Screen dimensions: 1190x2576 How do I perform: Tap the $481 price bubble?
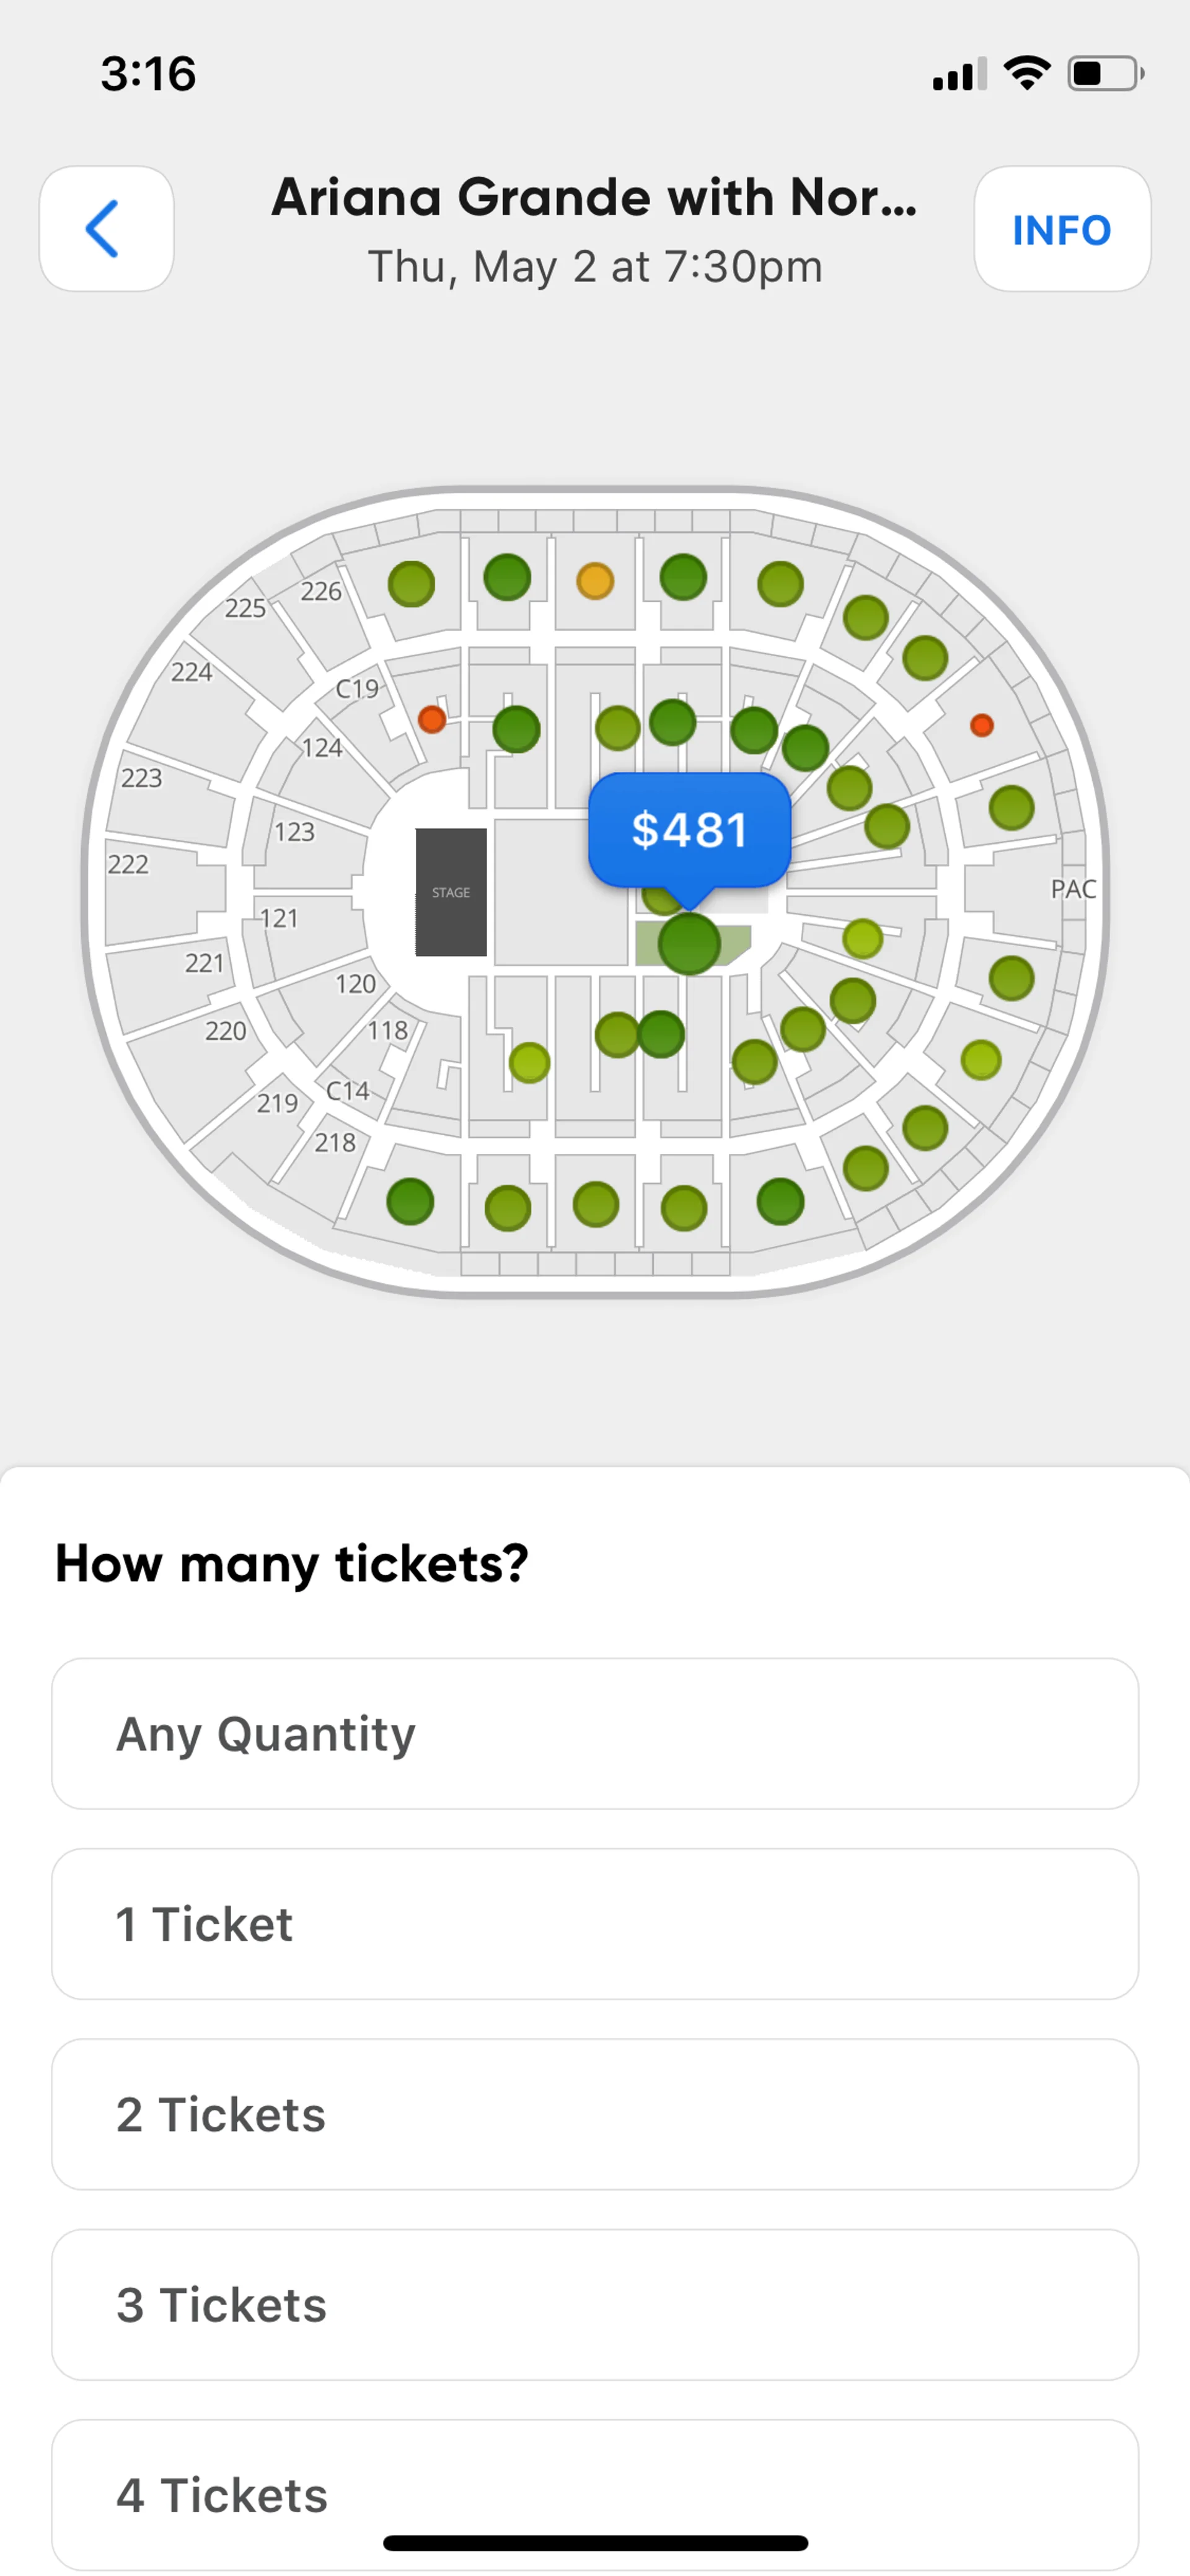click(689, 829)
